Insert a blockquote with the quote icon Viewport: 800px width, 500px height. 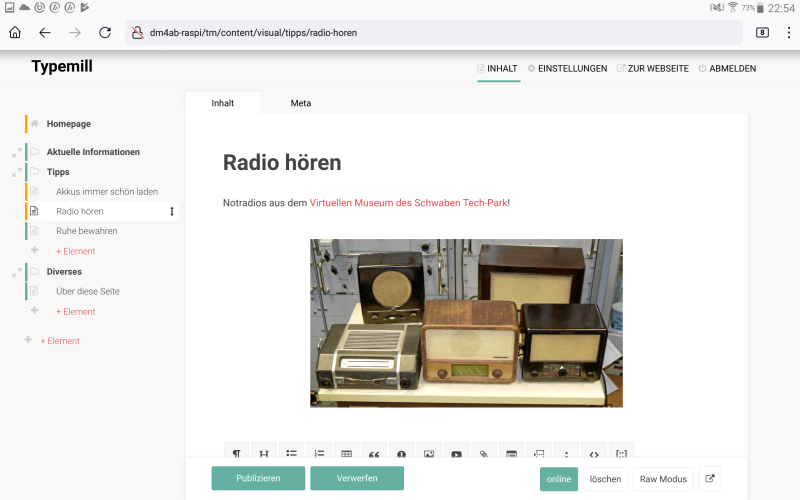tap(374, 452)
